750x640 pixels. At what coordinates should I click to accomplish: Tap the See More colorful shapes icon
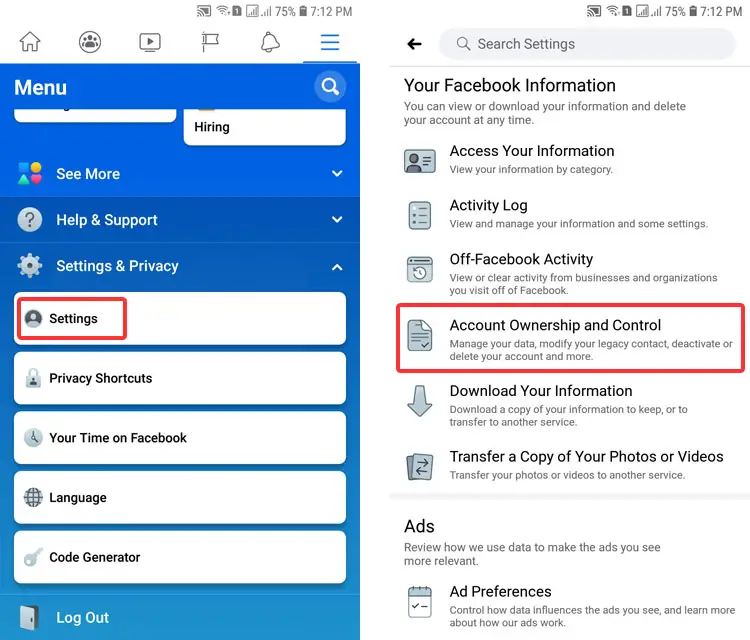pos(30,174)
